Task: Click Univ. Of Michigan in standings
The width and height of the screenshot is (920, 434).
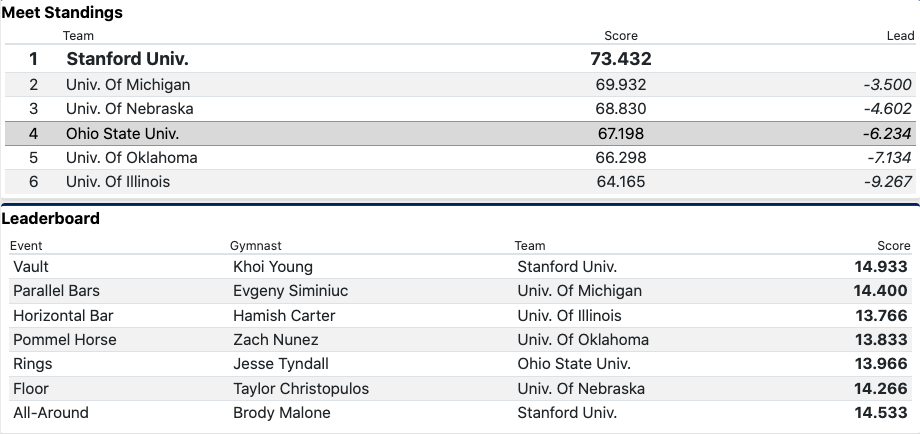Action: click(x=128, y=85)
